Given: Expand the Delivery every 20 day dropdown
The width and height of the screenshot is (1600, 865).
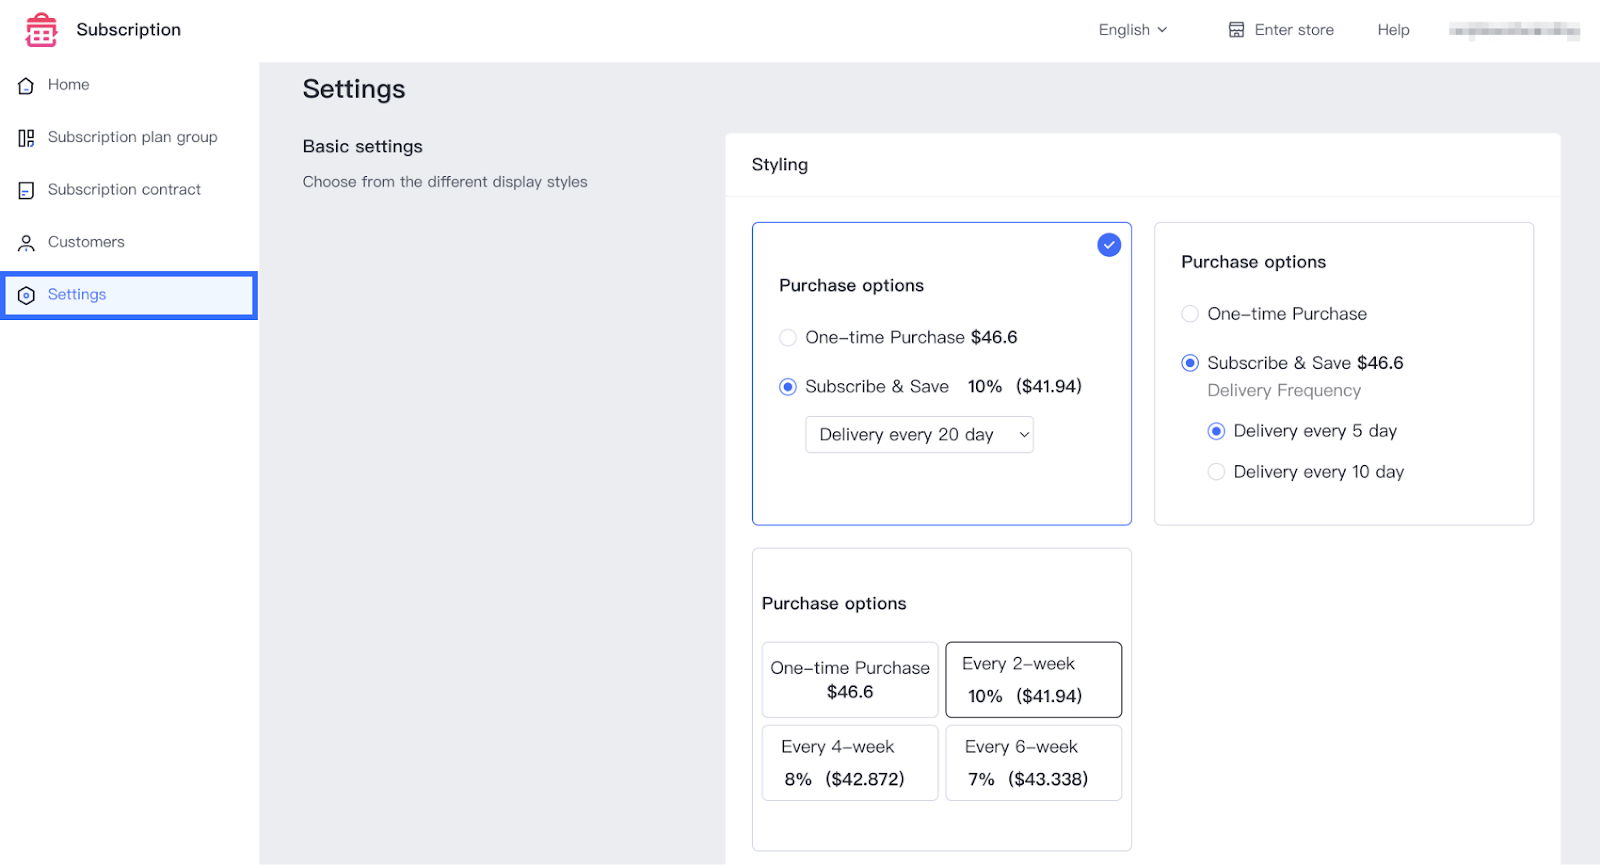Looking at the screenshot, I should click(919, 434).
